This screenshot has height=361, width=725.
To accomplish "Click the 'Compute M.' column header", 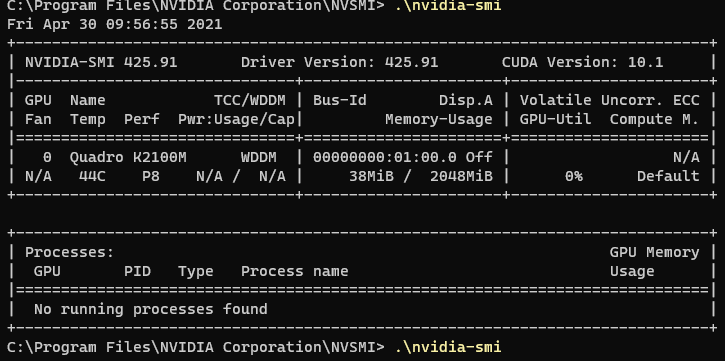I will (654, 119).
